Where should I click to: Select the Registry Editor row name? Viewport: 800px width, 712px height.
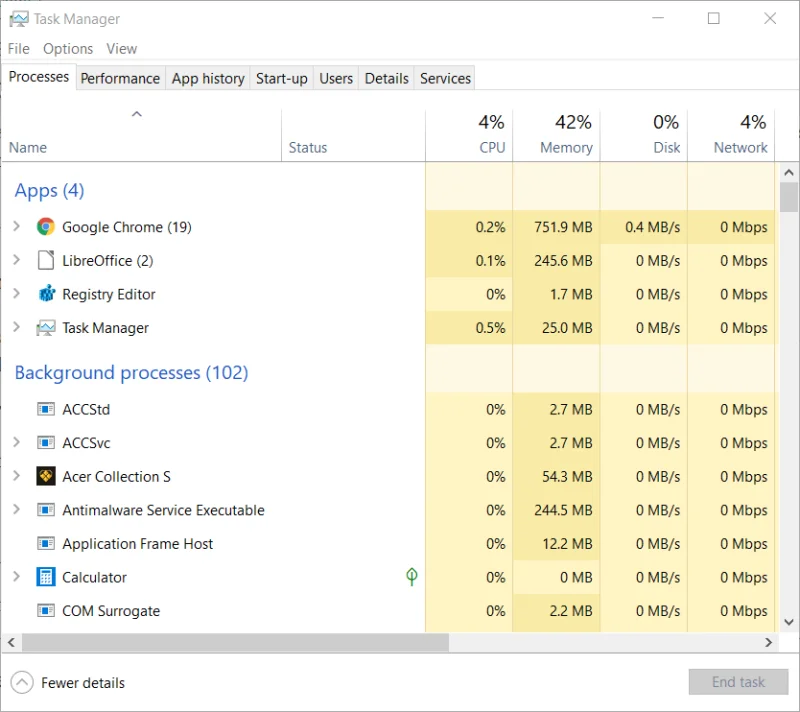(109, 294)
